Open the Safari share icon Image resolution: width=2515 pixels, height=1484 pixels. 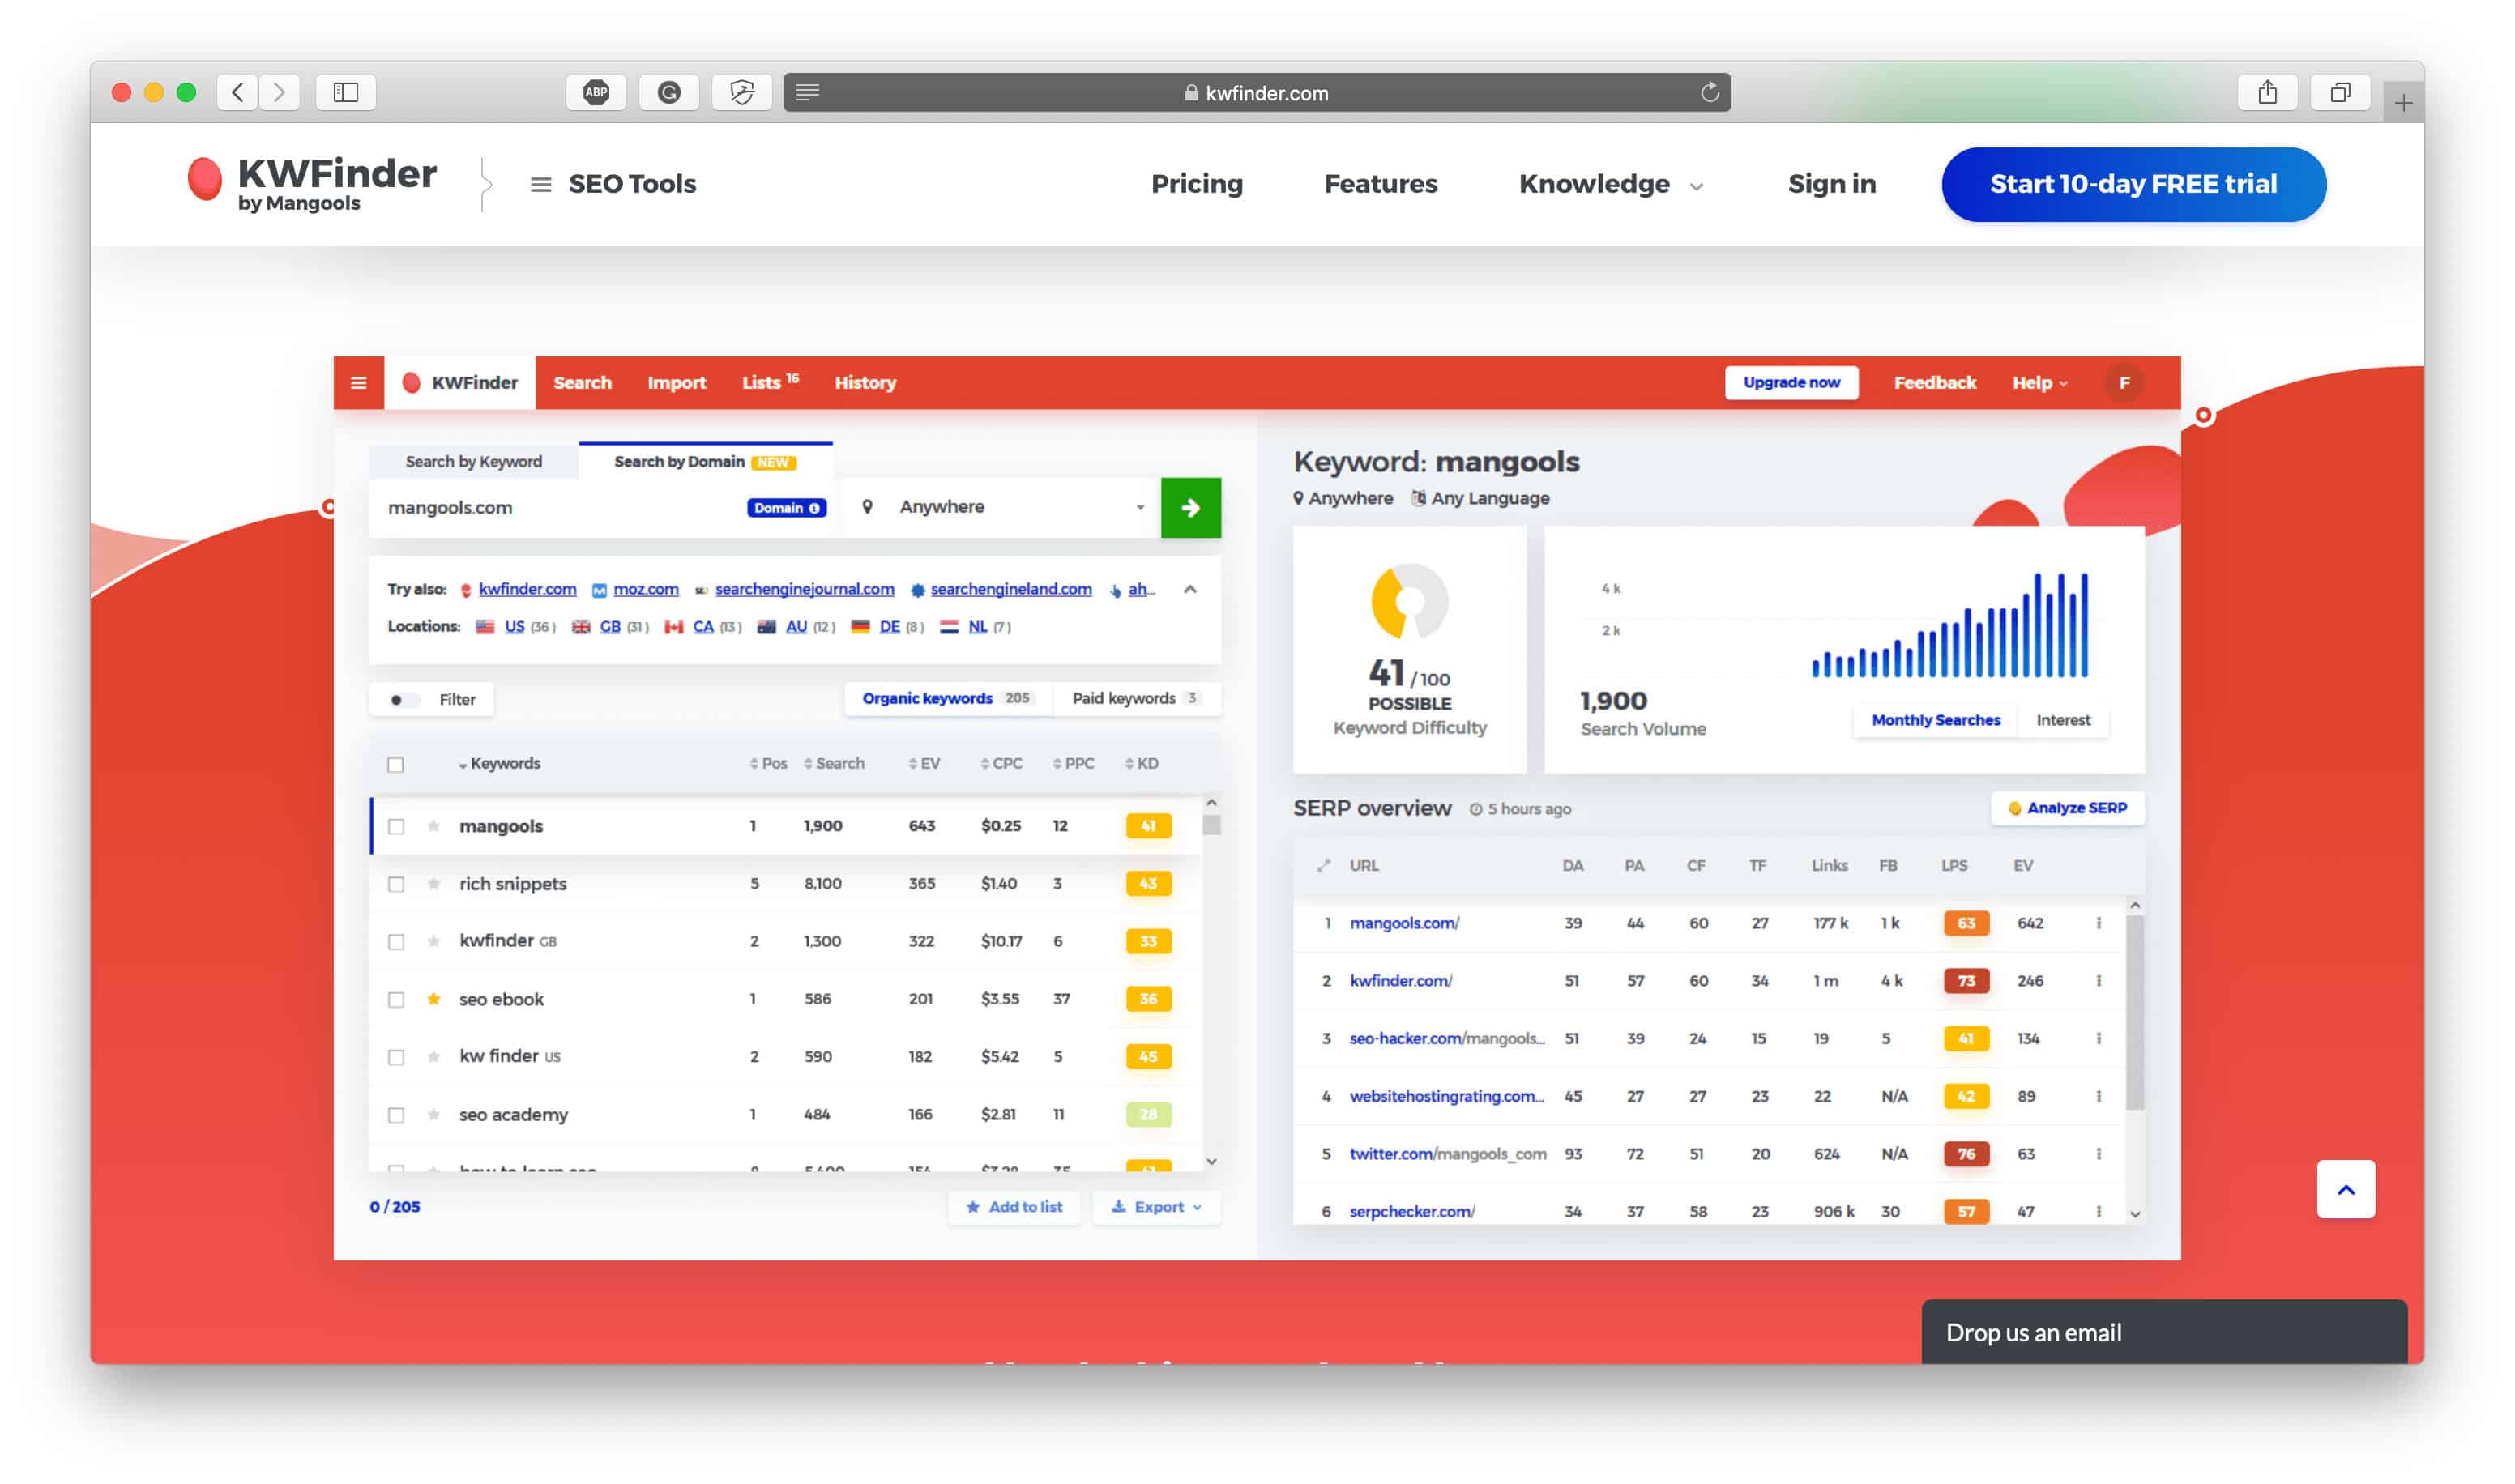(x=2267, y=93)
